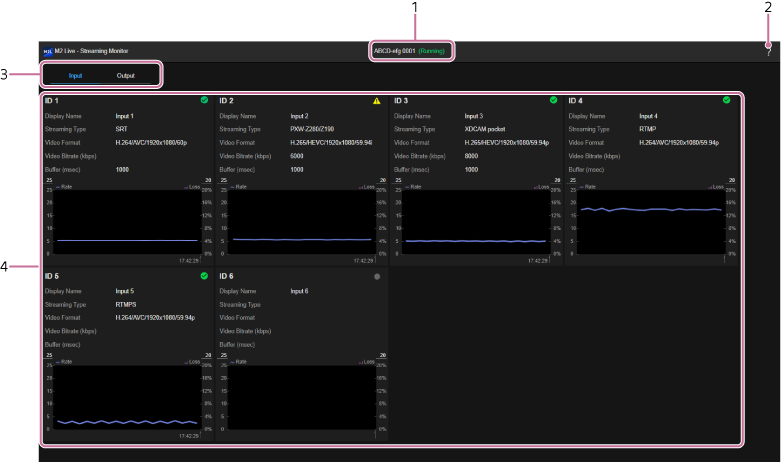Image resolution: width=781 pixels, height=462 pixels.
Task: Click the green status check on ID 4
Action: click(727, 100)
